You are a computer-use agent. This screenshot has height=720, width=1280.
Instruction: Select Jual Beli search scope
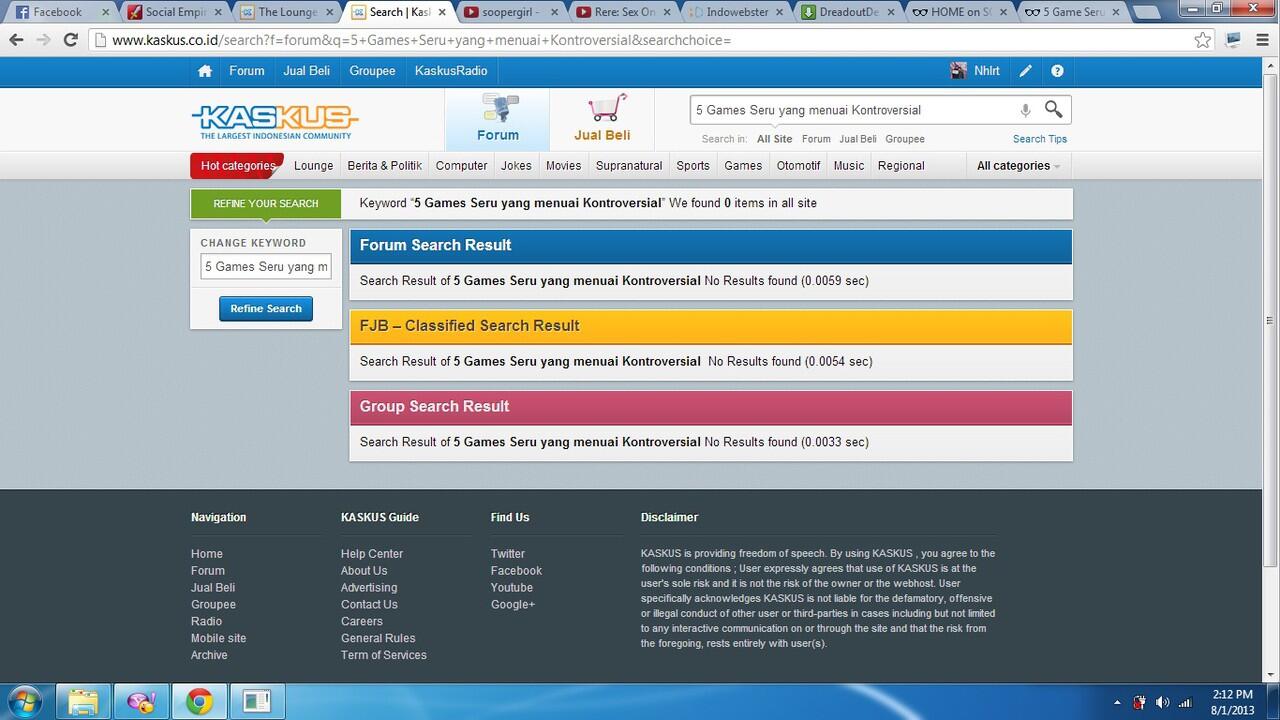(x=858, y=139)
